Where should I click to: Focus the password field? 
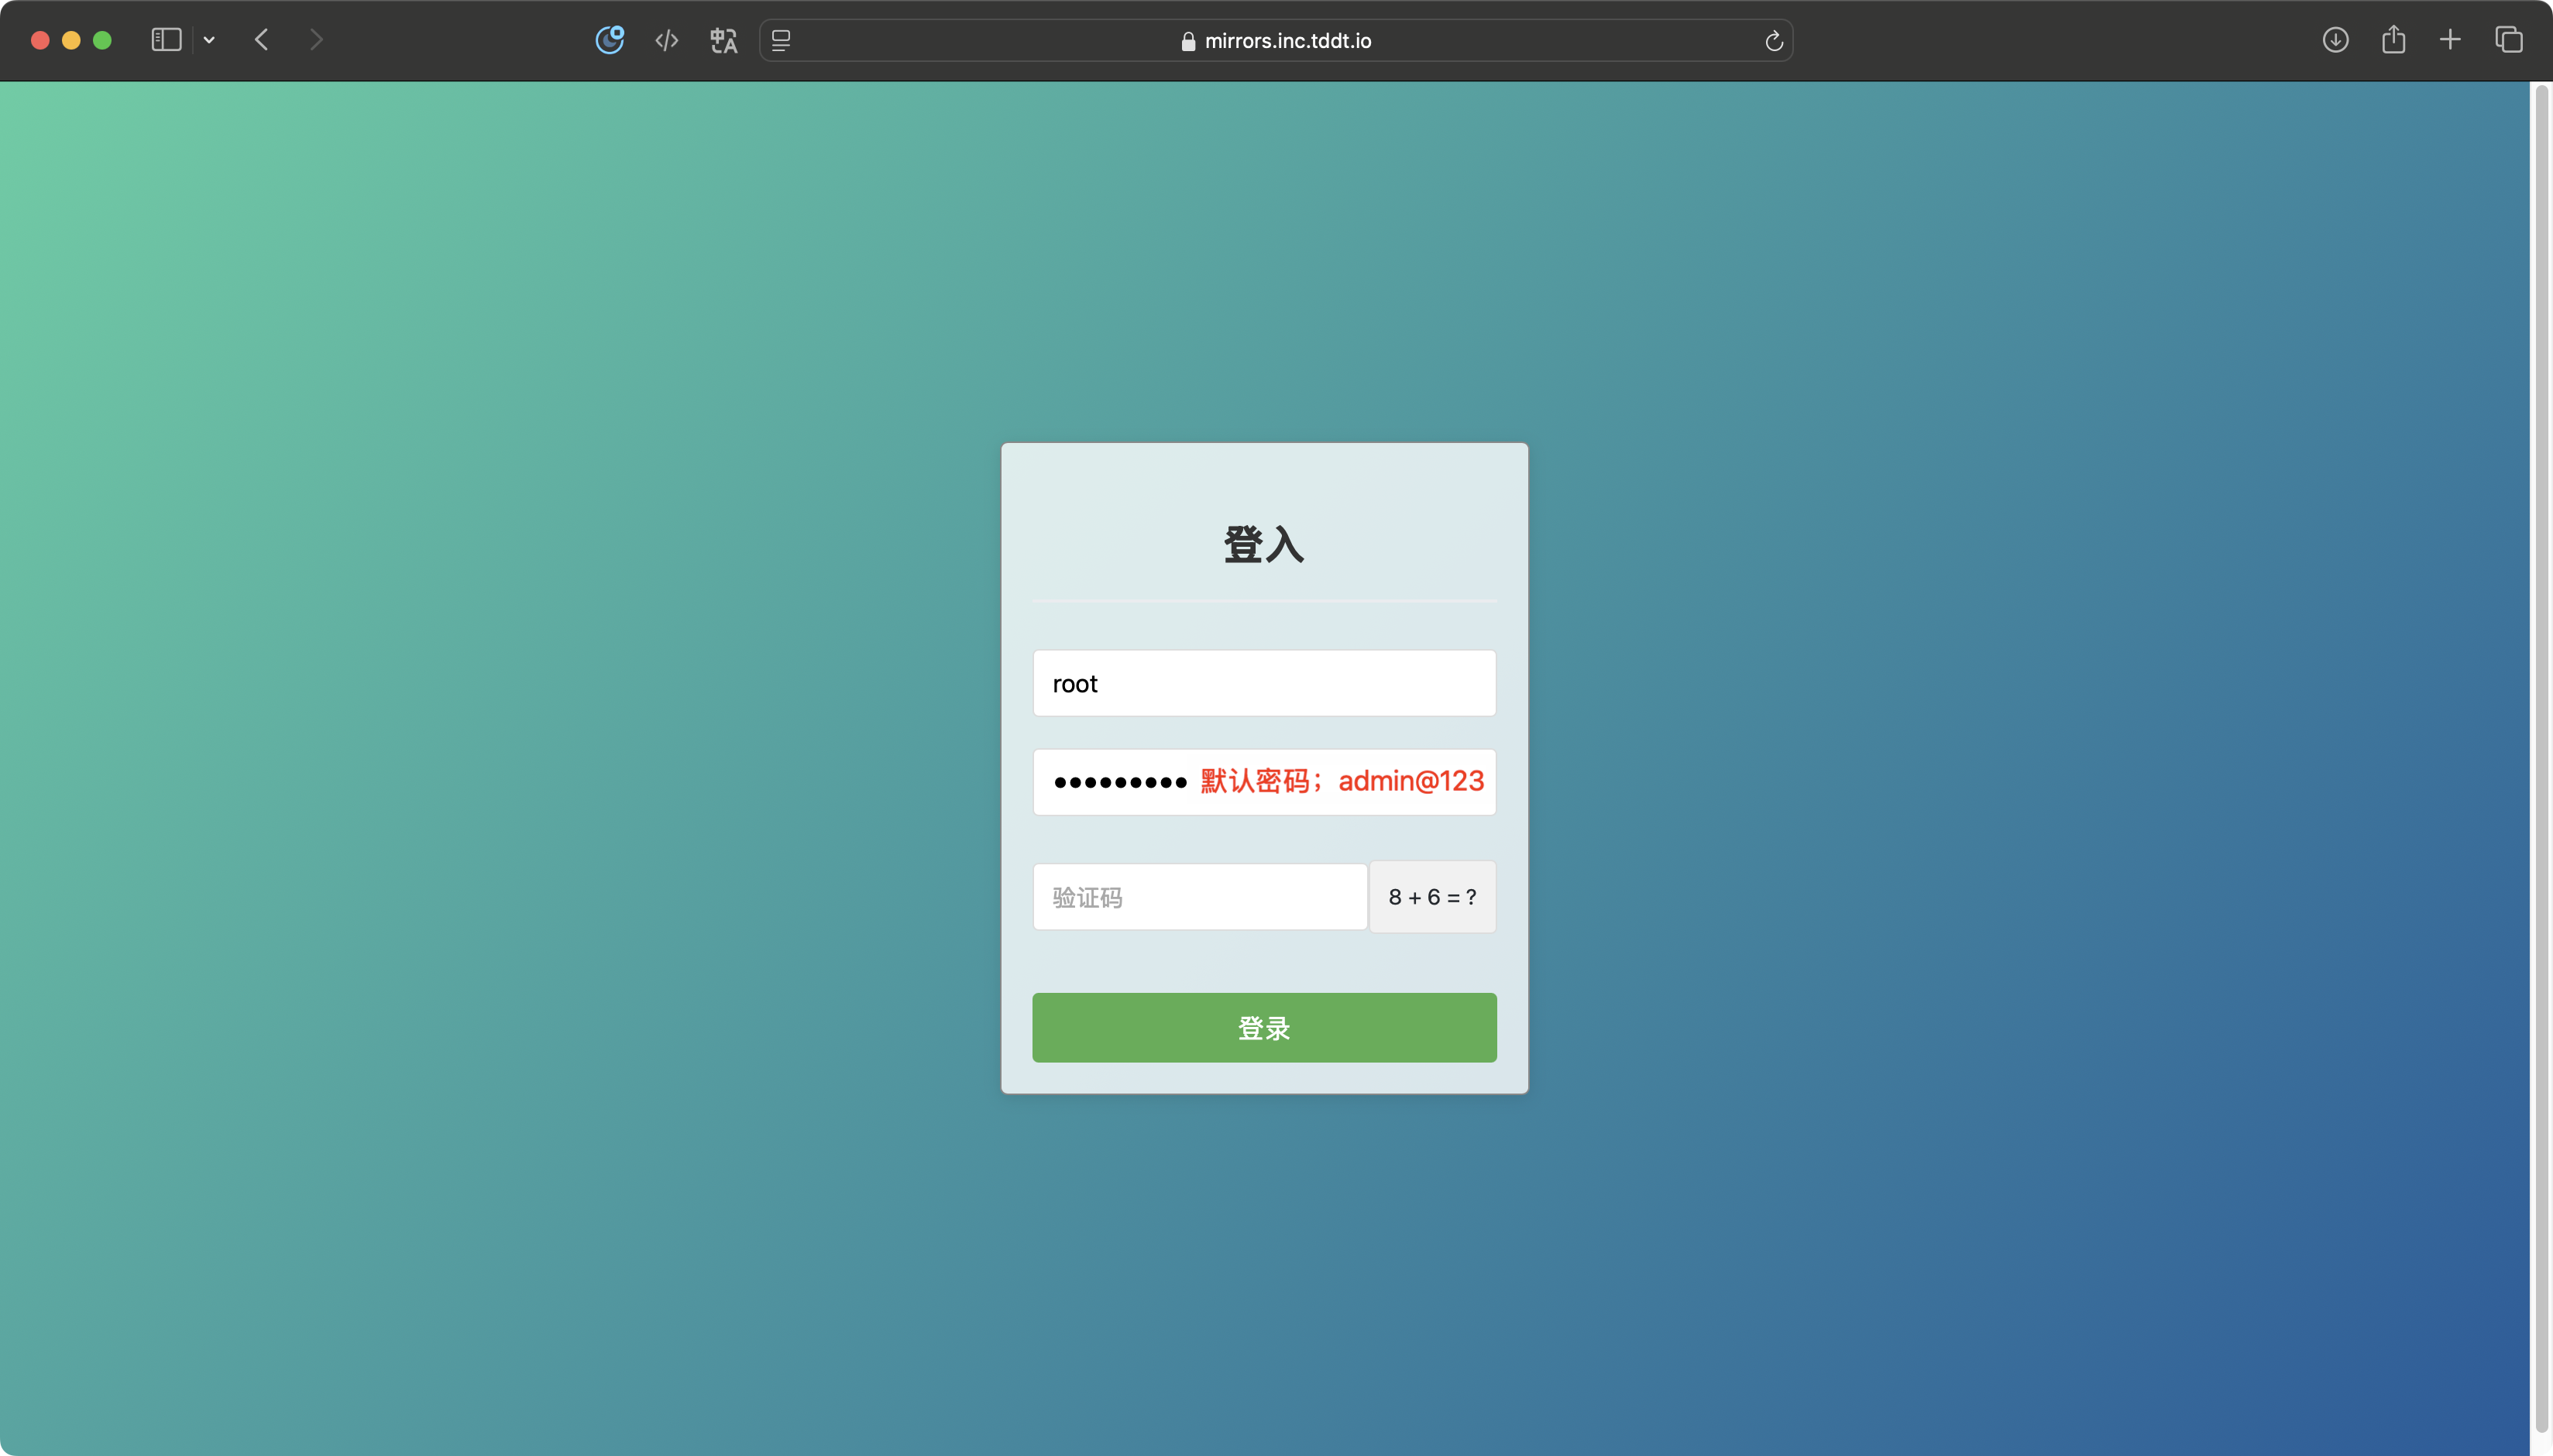pos(1264,781)
